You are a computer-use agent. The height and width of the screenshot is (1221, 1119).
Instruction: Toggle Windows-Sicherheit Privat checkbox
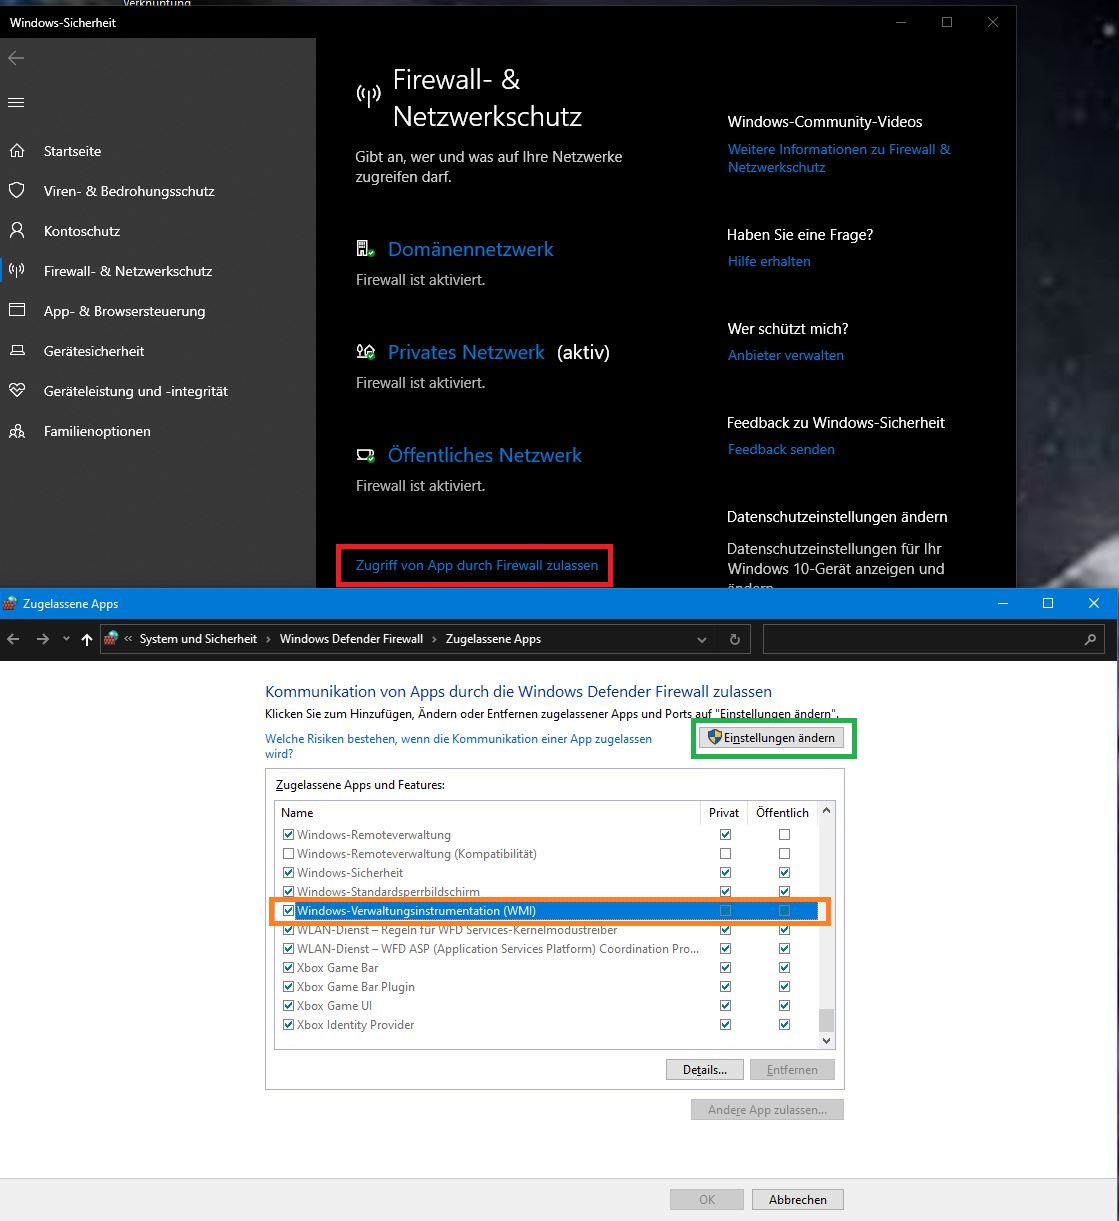[x=725, y=873]
